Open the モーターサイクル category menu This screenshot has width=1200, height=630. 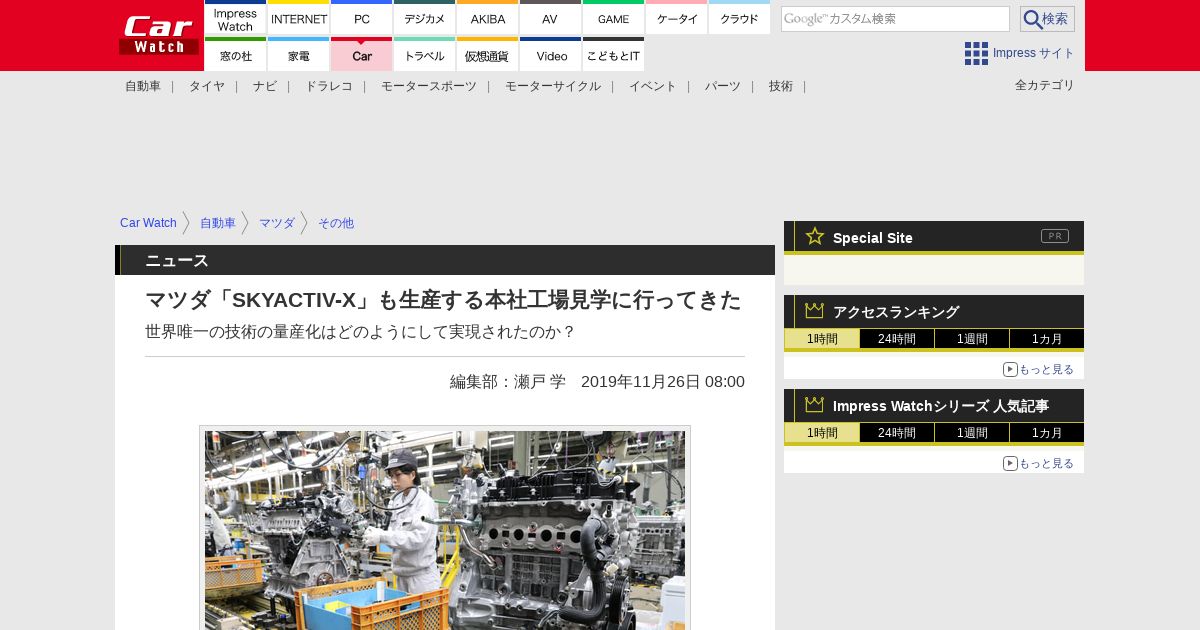click(x=553, y=86)
